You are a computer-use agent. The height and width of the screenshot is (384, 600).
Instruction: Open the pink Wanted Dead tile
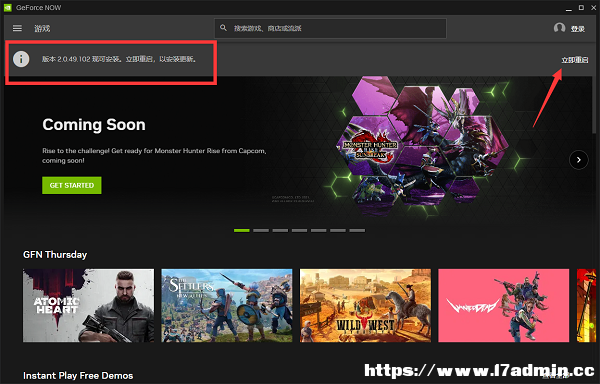(x=504, y=305)
